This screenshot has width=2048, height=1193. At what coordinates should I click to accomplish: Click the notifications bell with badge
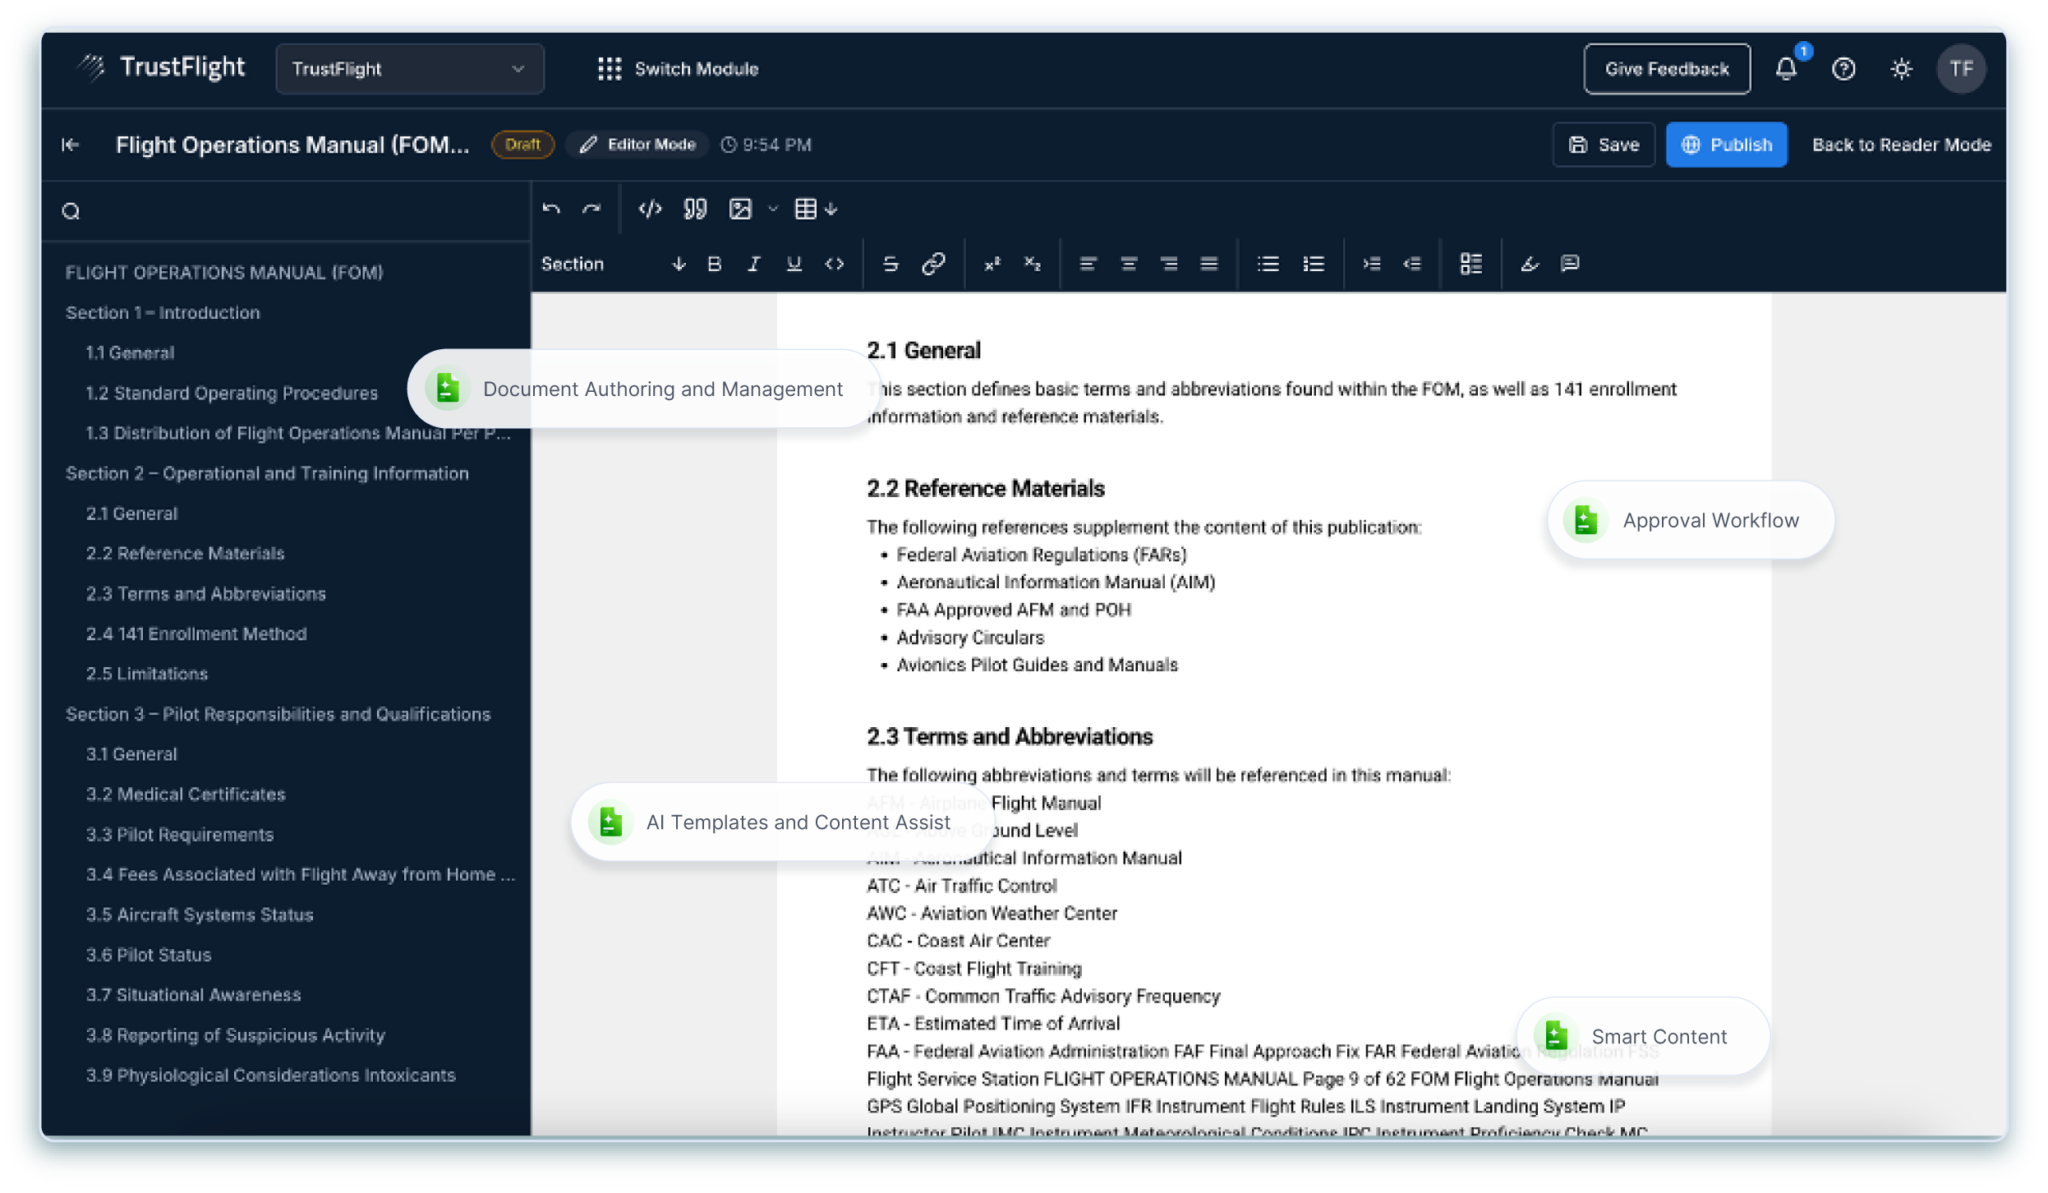pos(1787,68)
